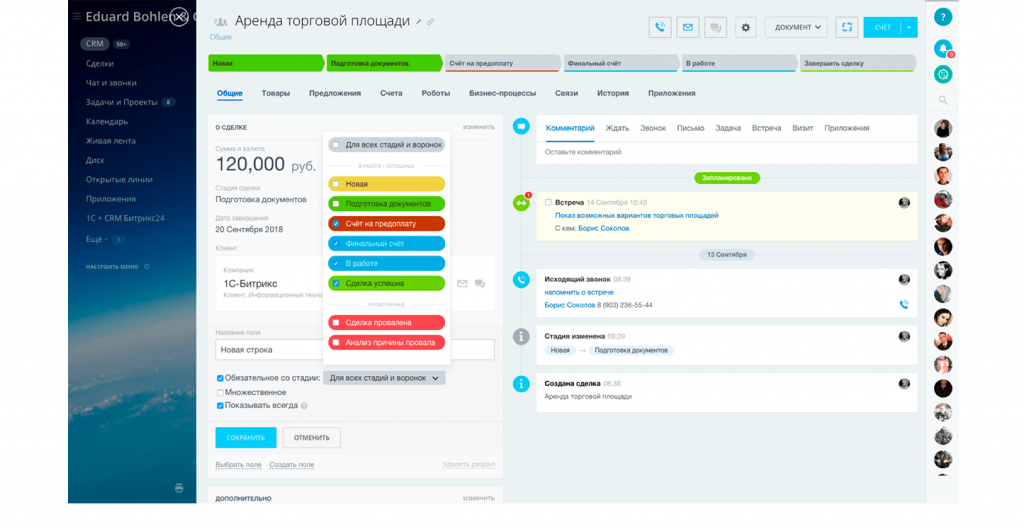The width and height of the screenshot is (1024, 531).
Task: Select 'Финальный счёт' stage in progress bar
Action: pos(618,63)
